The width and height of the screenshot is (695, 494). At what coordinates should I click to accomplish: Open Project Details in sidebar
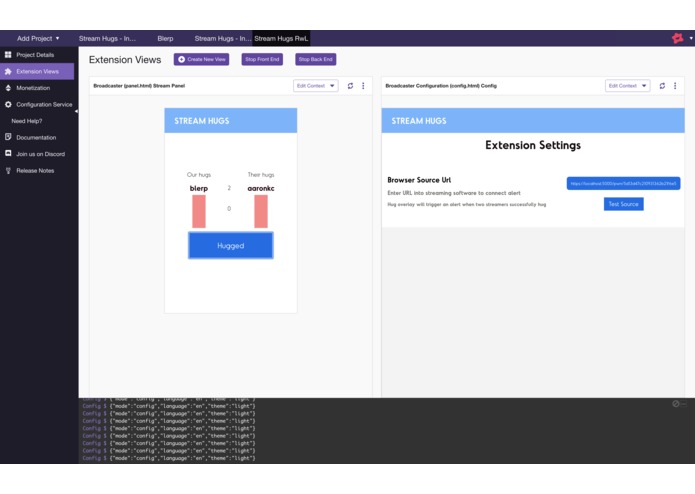tap(37, 55)
